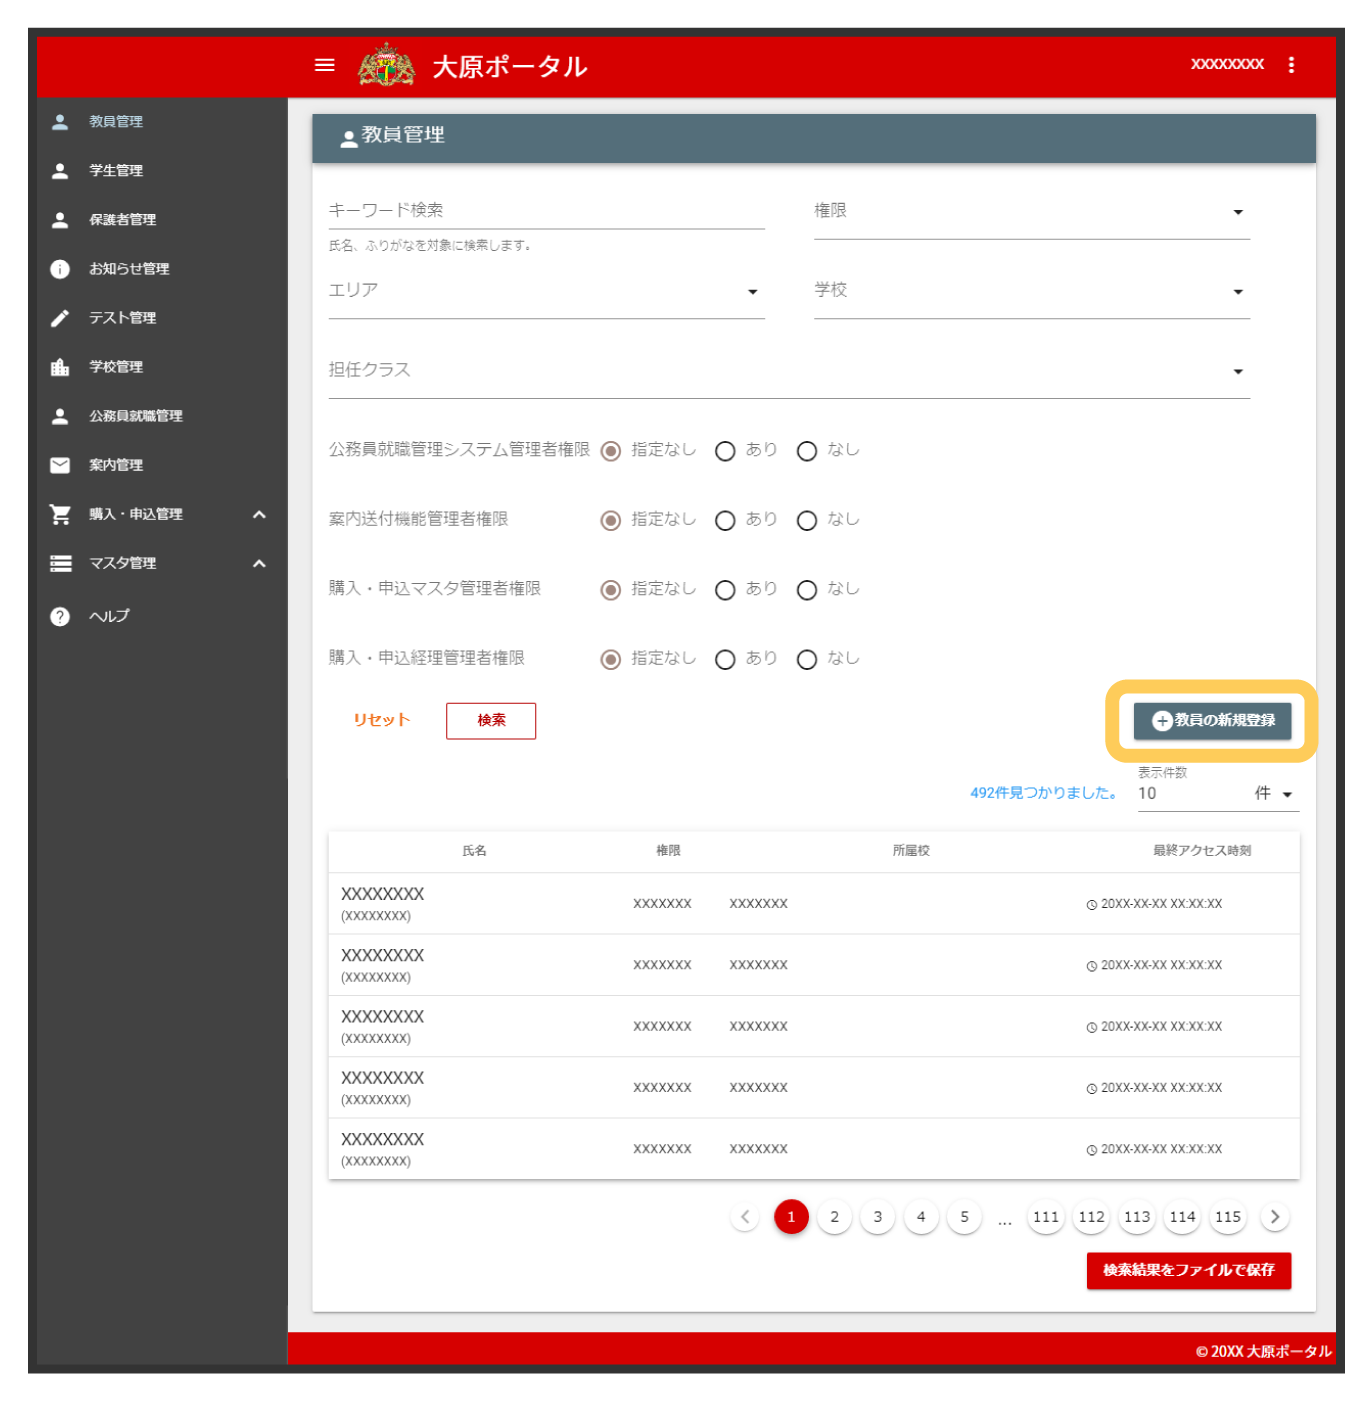Jump to page 115 in pagination
1372x1401 pixels.
tap(1227, 1217)
